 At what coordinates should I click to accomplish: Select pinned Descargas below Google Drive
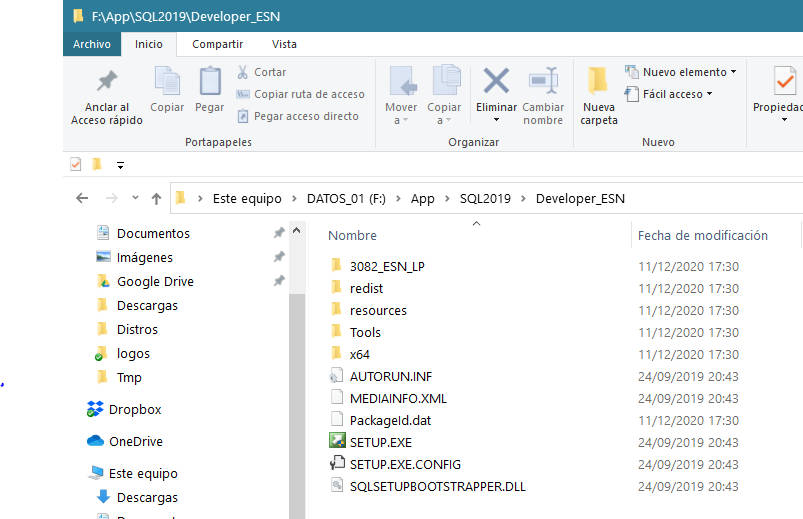(x=147, y=306)
